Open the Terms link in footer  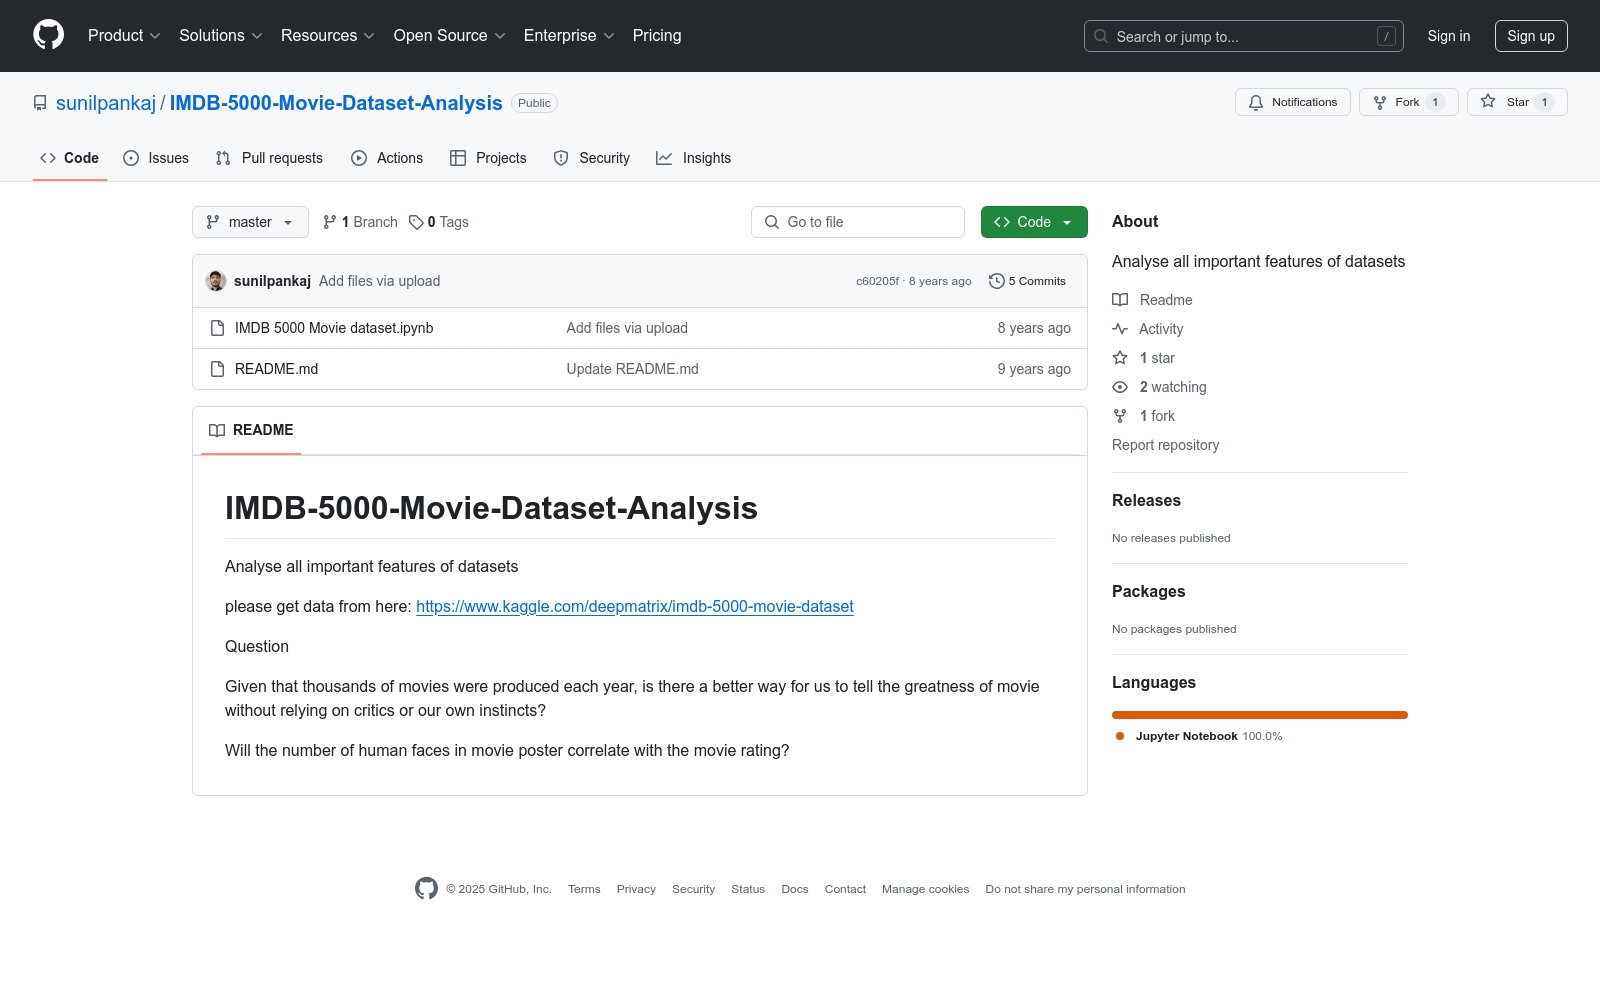point(584,889)
